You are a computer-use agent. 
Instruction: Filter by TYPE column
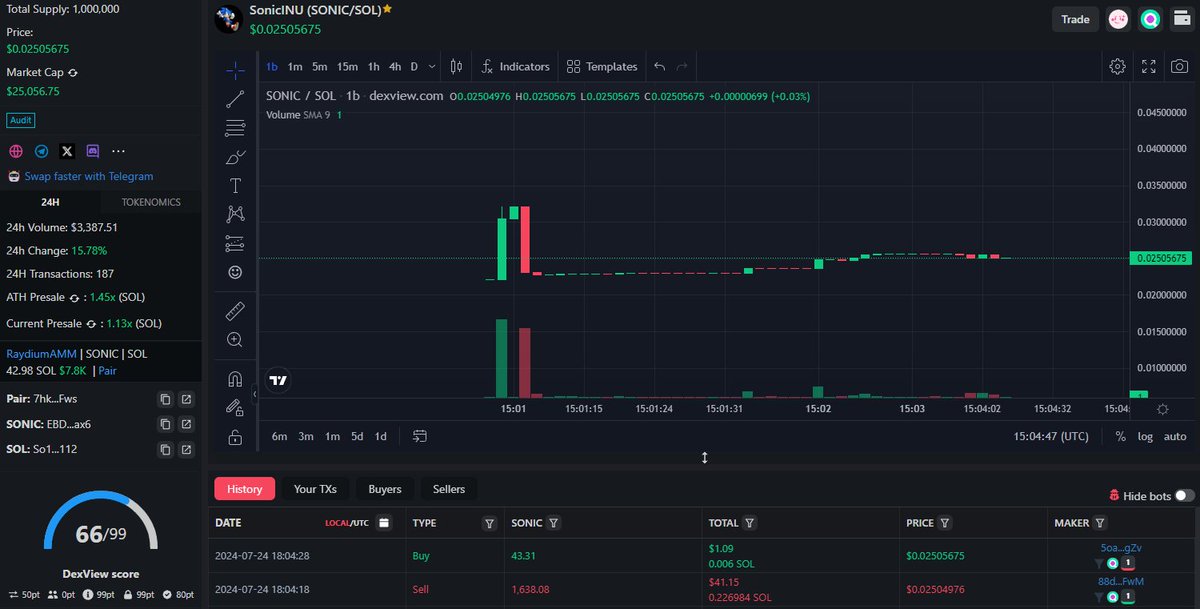(489, 523)
